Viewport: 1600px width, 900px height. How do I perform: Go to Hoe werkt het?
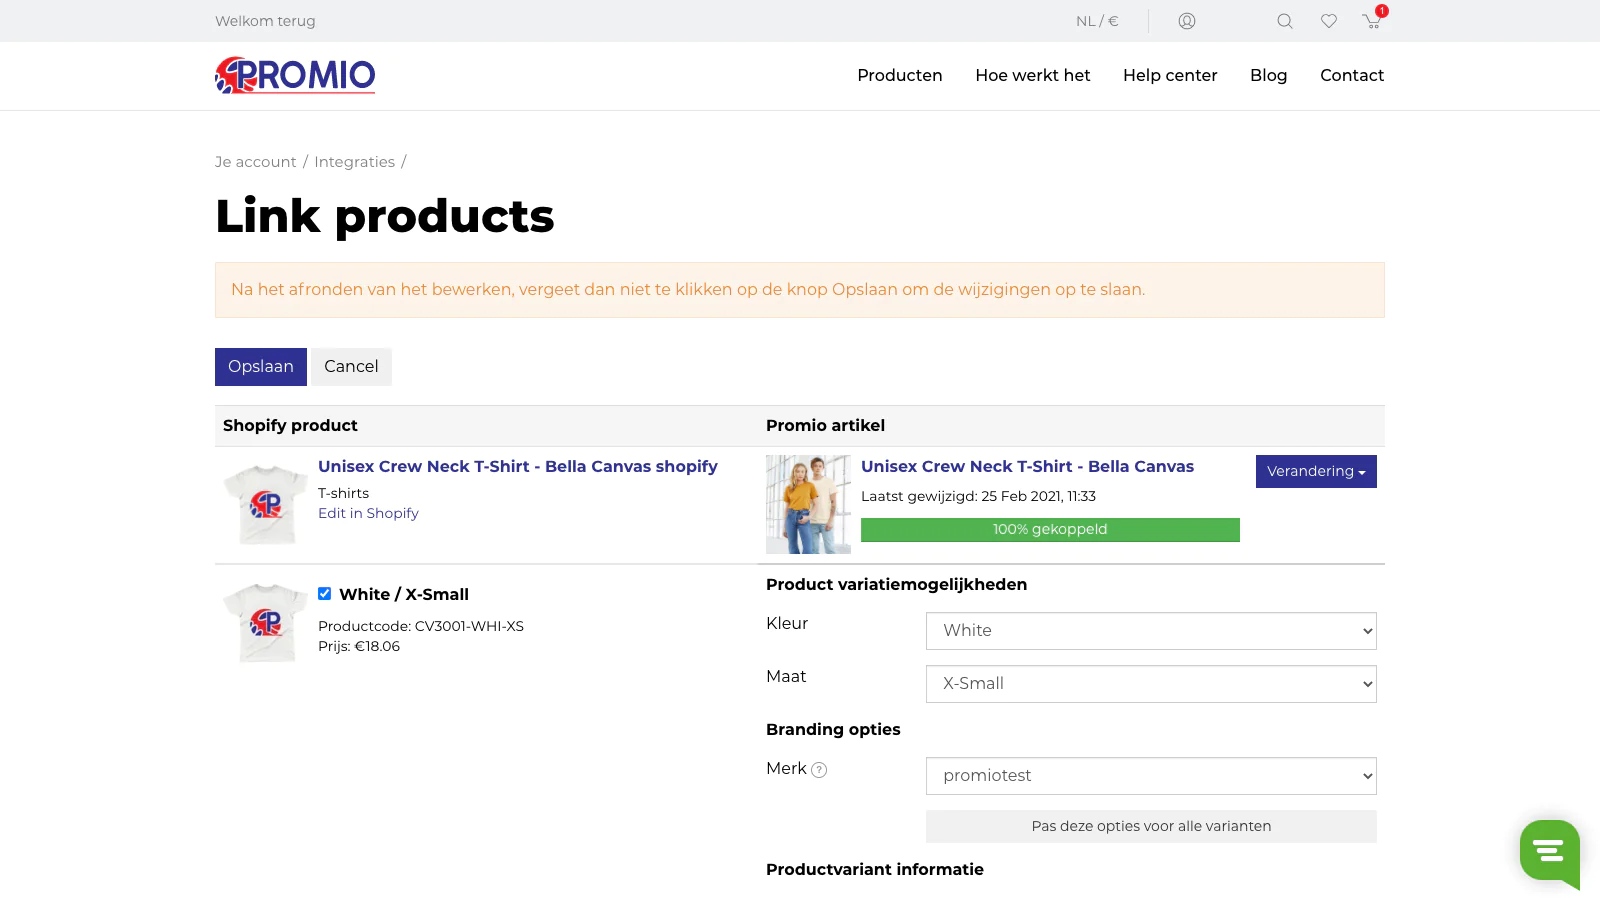click(x=1033, y=75)
